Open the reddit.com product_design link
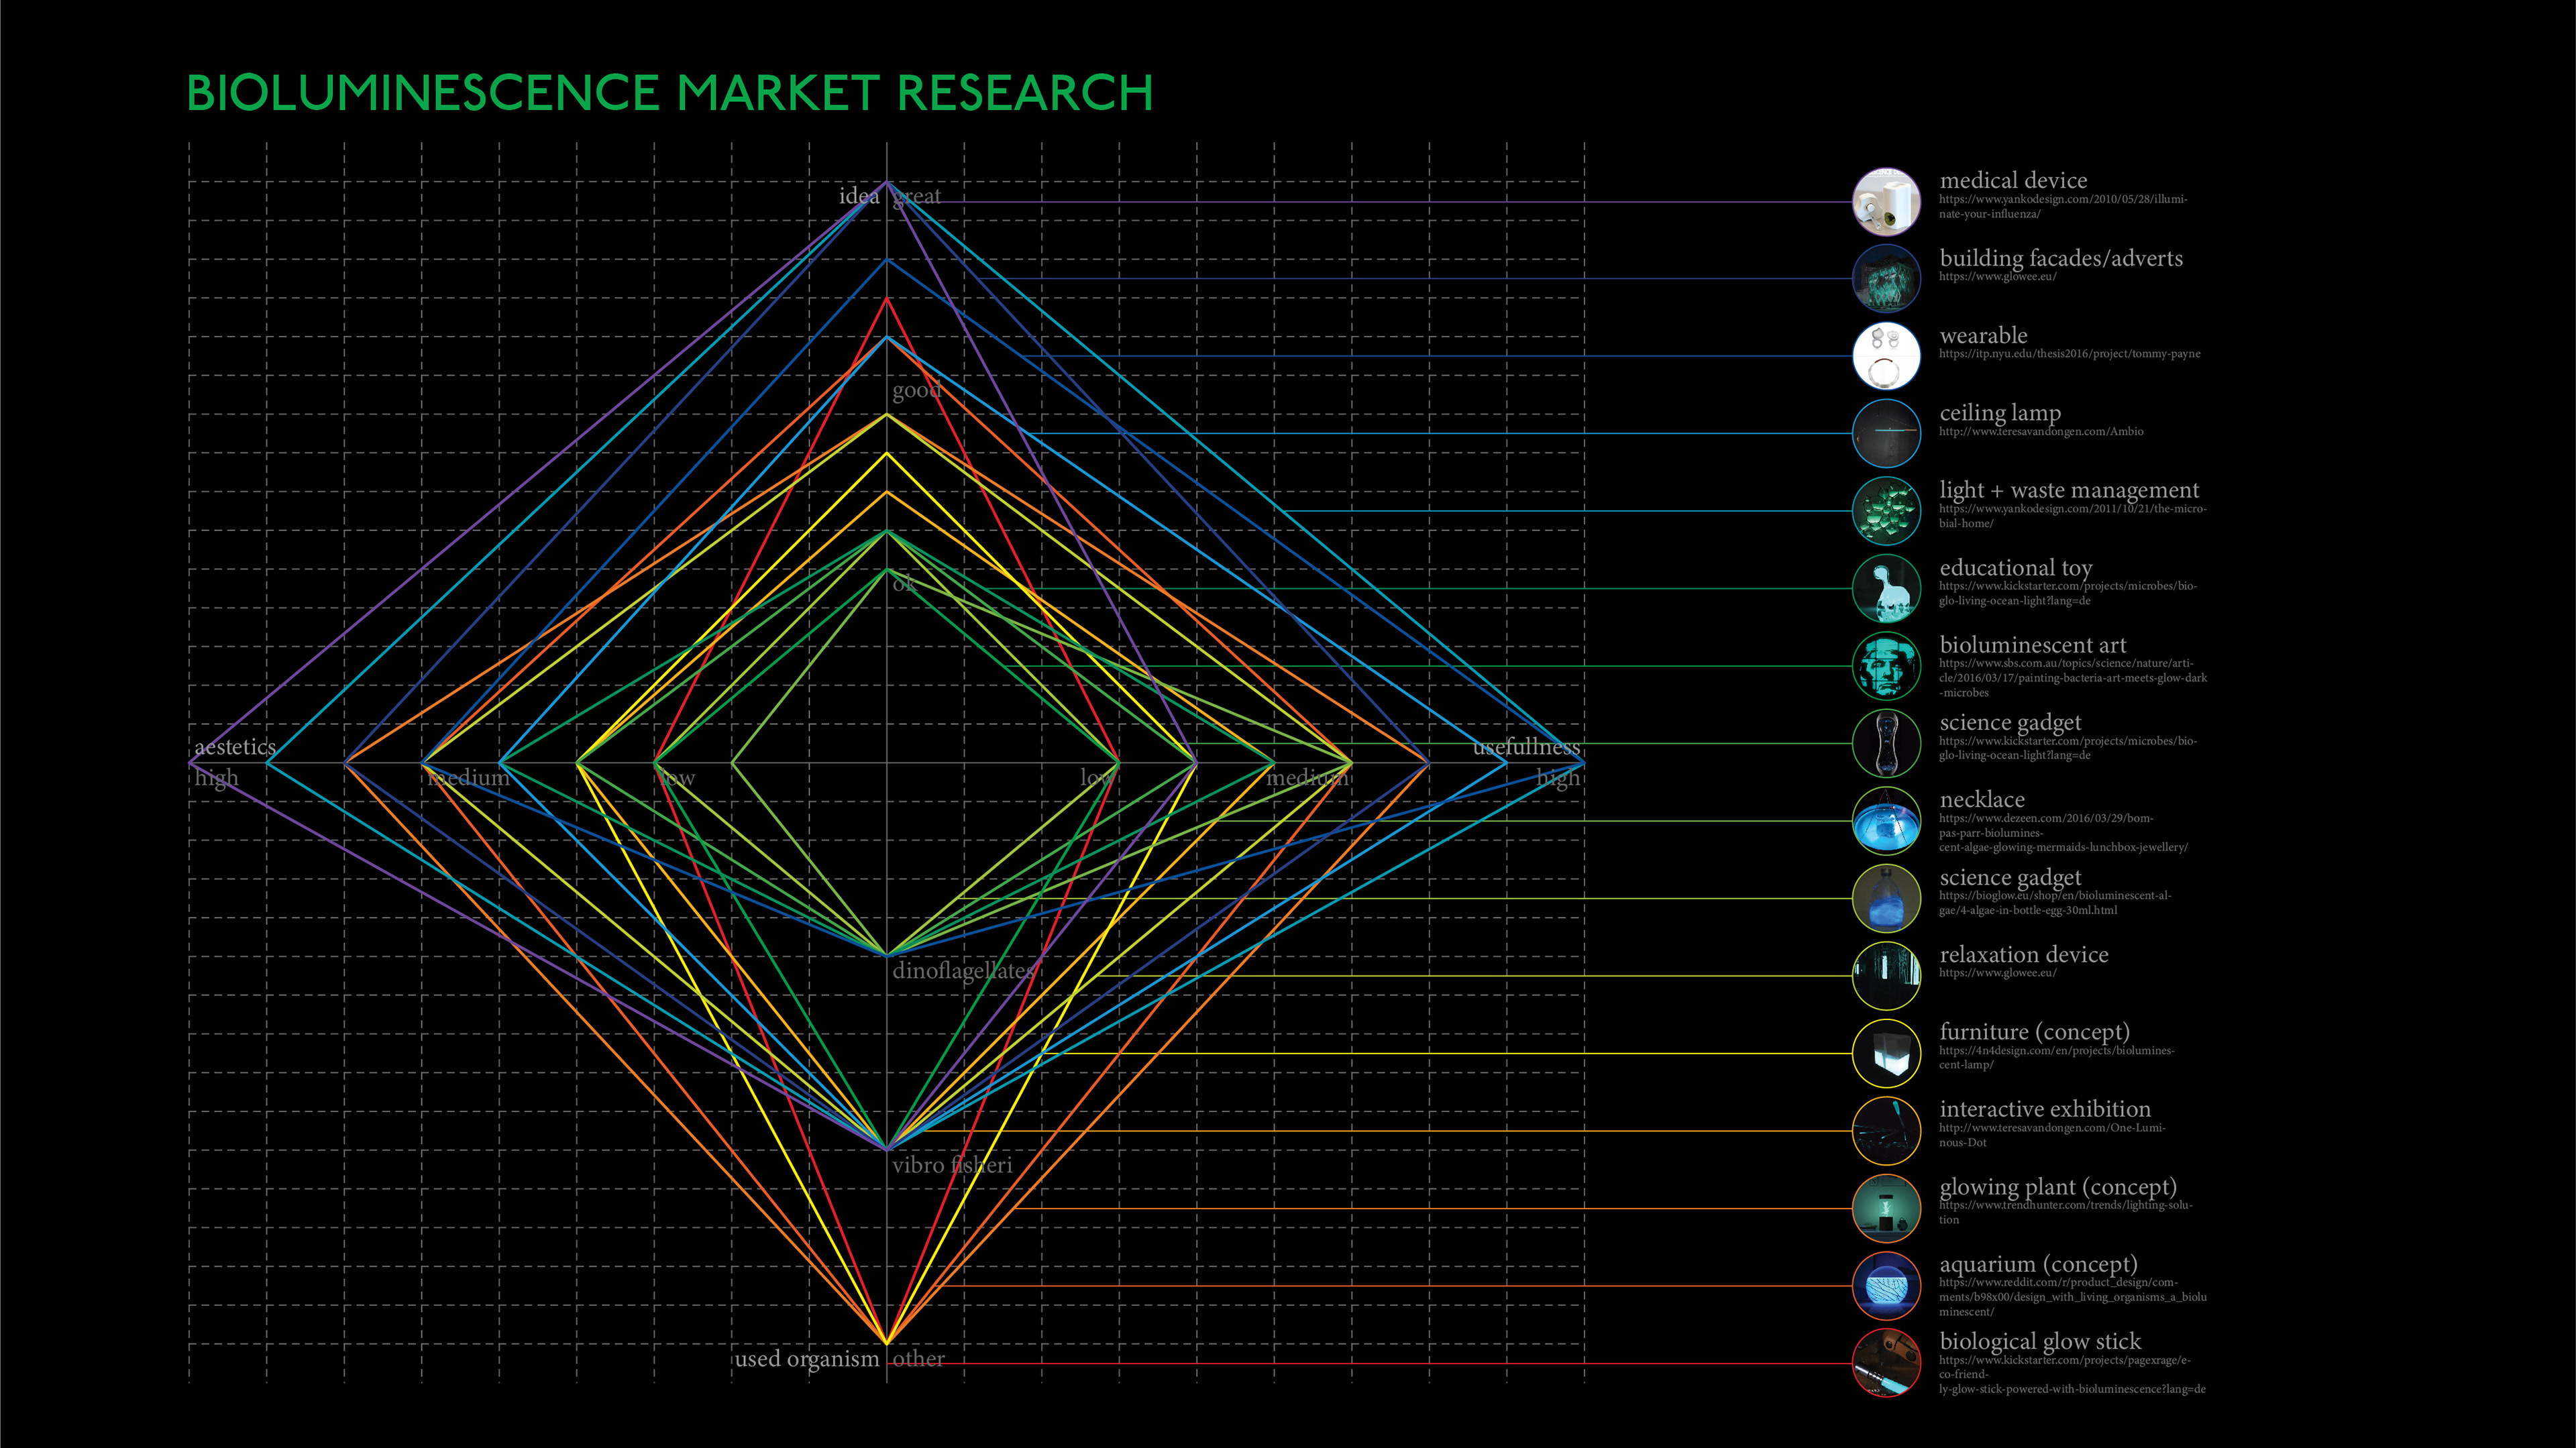 point(2073,1297)
